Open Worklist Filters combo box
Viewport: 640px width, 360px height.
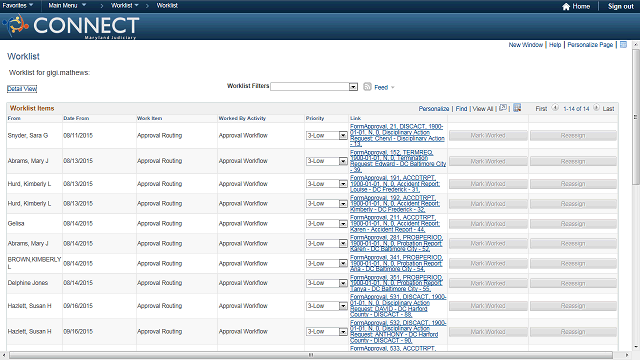click(314, 87)
